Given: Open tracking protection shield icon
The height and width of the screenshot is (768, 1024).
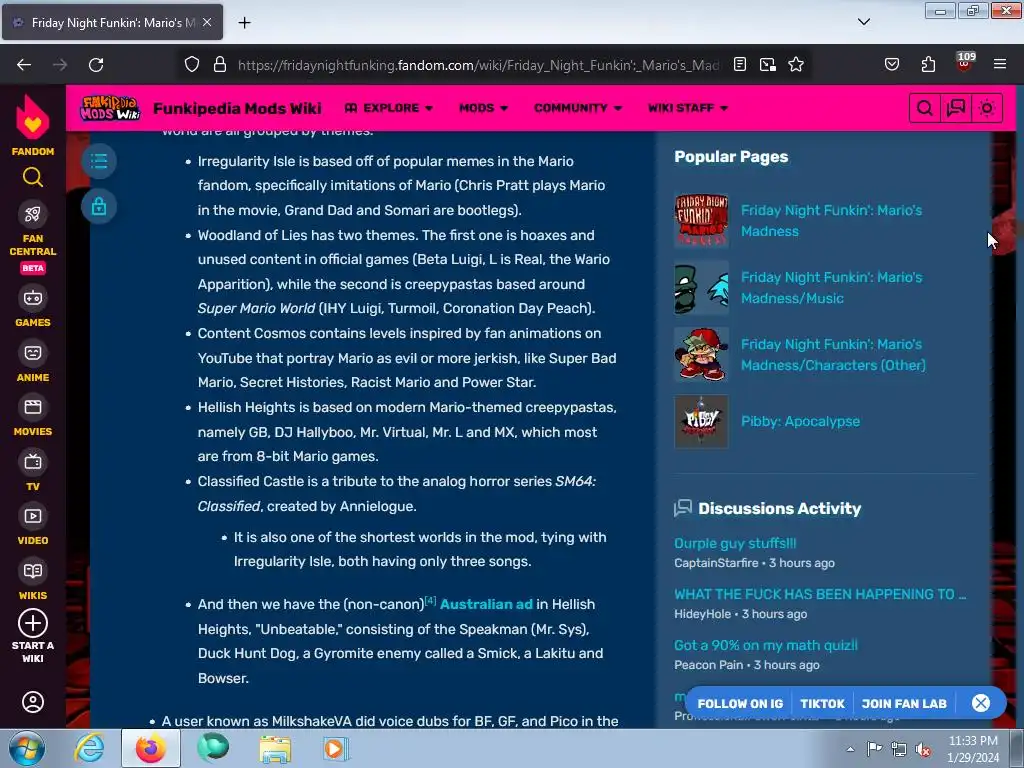Looking at the screenshot, I should pos(191,65).
